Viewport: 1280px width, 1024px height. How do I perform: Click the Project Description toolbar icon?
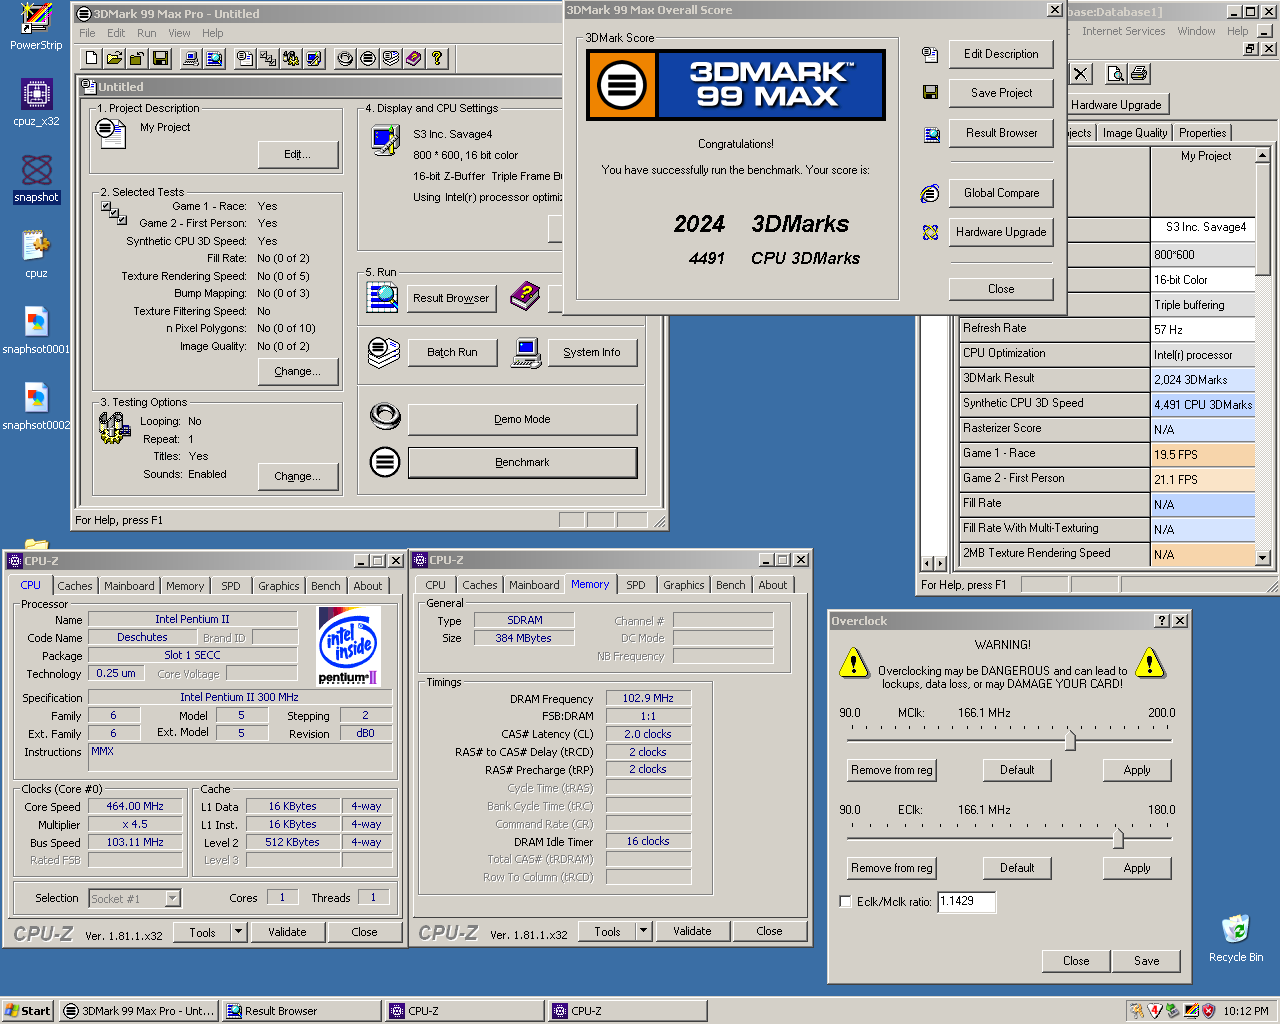244,58
